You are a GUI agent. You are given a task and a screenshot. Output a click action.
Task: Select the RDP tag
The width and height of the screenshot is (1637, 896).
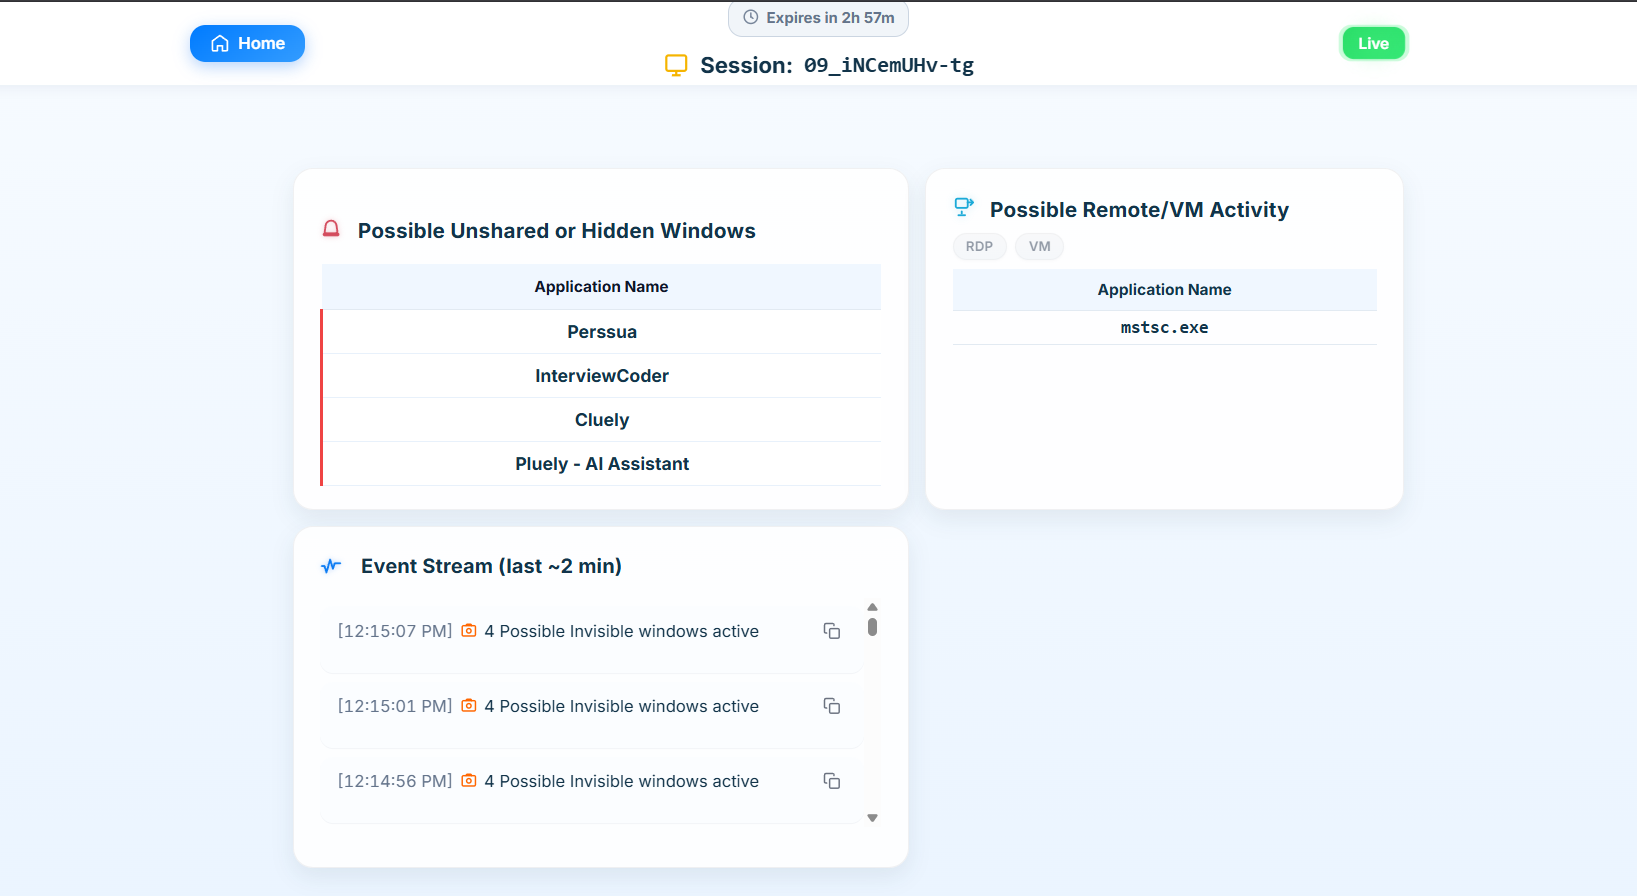coord(979,246)
